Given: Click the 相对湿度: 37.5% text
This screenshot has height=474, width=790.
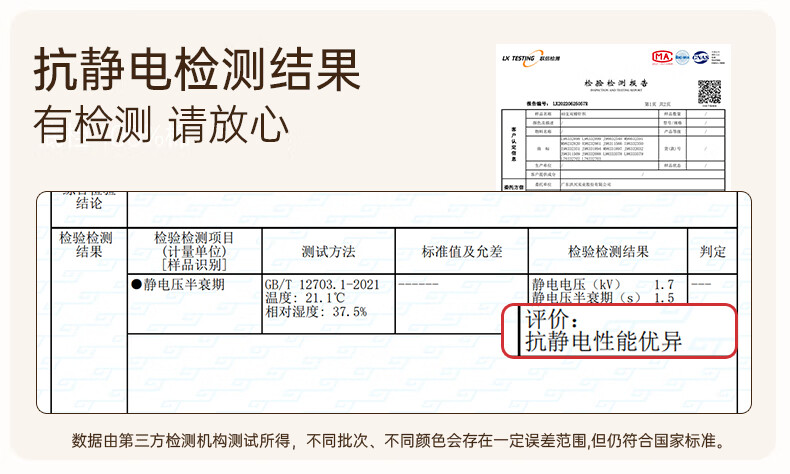Looking at the screenshot, I should coord(316,312).
